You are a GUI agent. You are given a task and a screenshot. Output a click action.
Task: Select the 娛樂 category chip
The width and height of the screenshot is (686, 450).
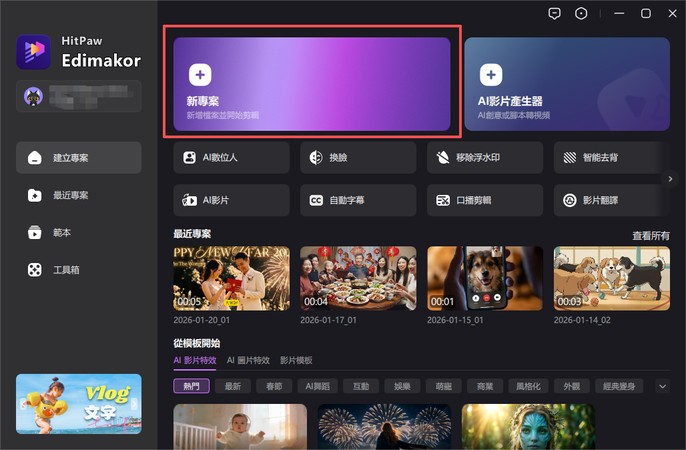coord(402,386)
